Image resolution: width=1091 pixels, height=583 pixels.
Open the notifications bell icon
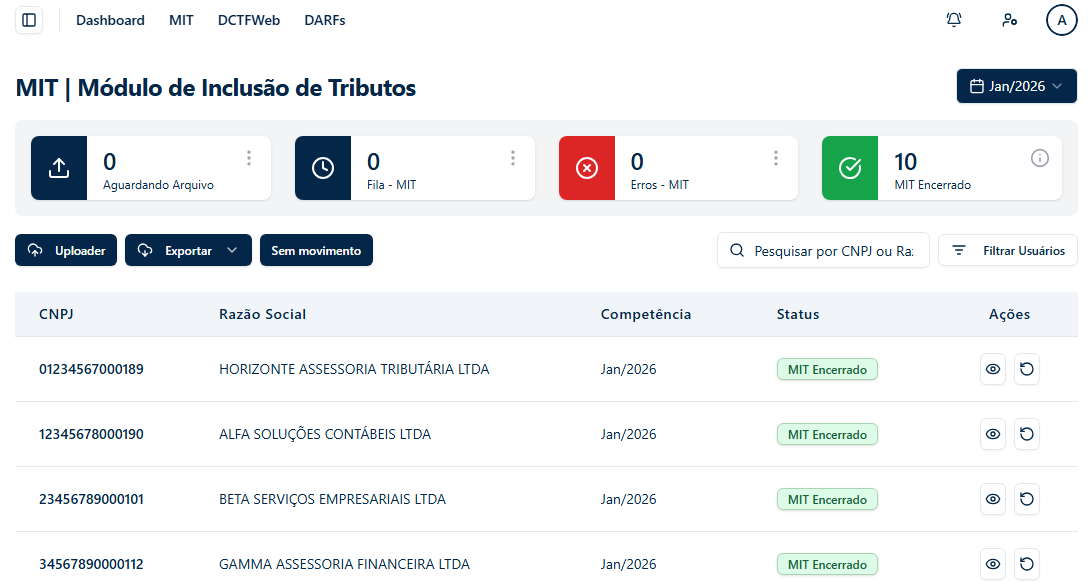point(954,19)
